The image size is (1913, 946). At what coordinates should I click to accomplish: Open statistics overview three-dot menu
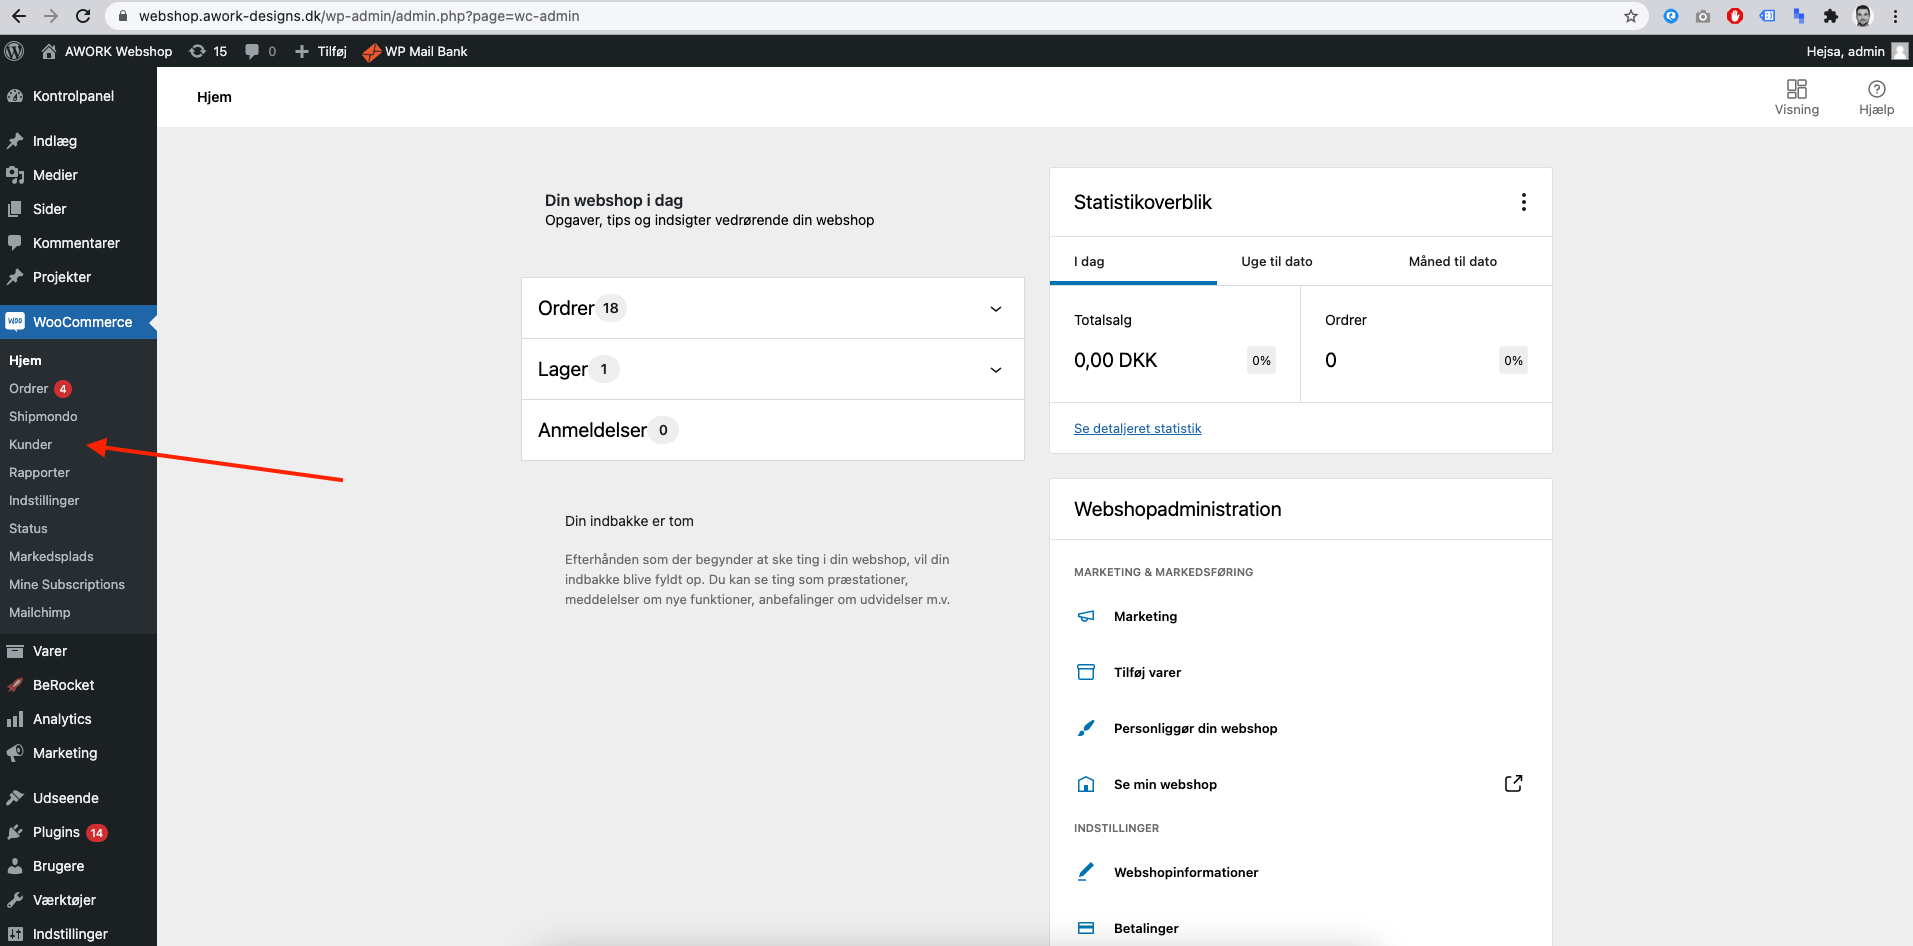[x=1524, y=202]
